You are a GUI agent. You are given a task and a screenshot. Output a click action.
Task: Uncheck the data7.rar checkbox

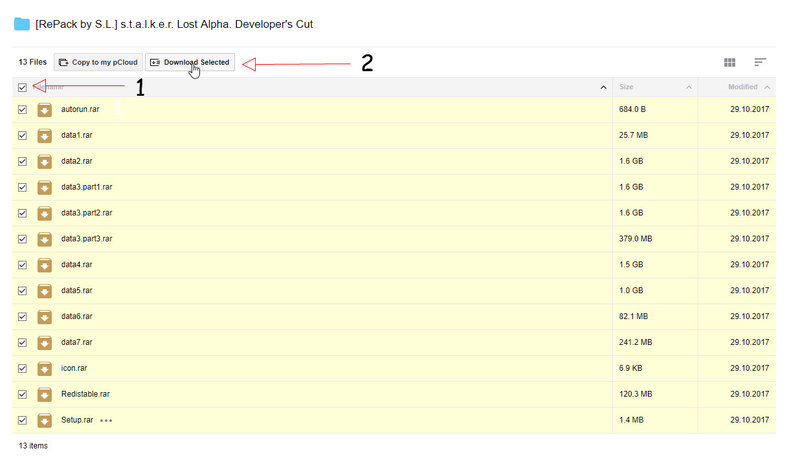click(x=22, y=342)
